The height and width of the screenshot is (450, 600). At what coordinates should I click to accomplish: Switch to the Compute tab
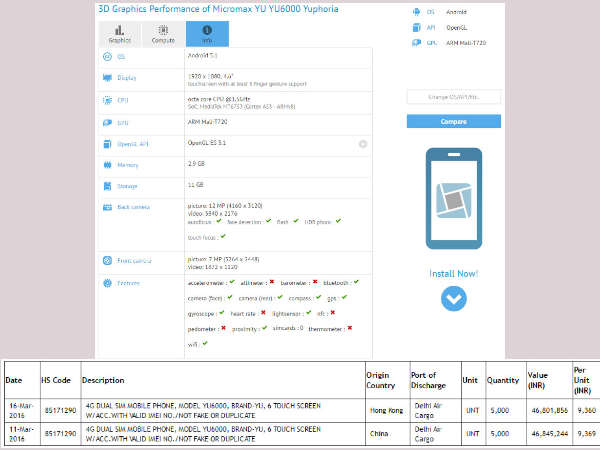[162, 33]
